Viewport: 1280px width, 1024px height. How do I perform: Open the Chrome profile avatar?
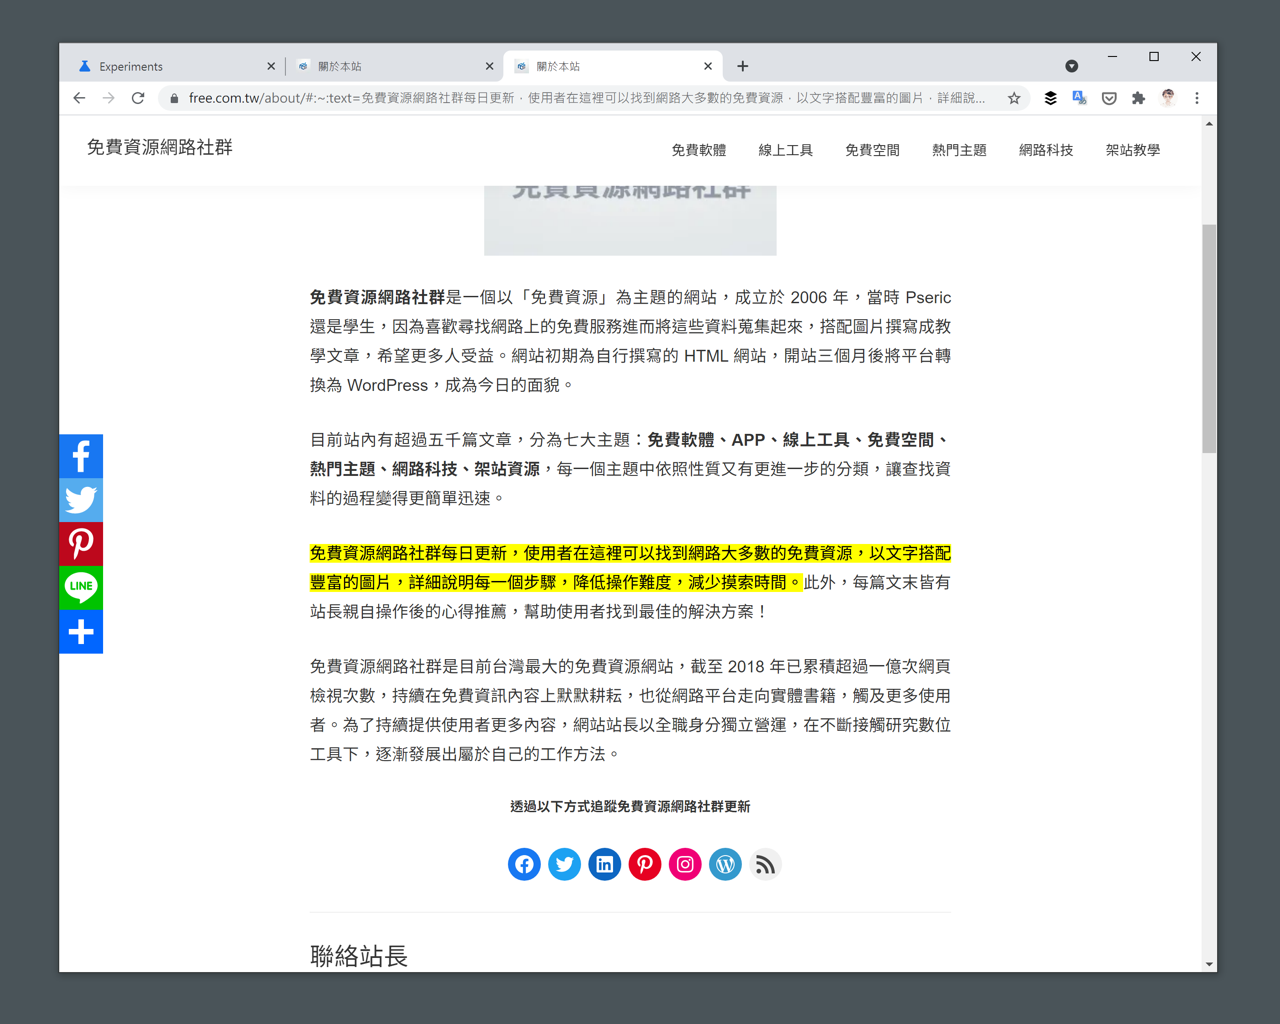1168,98
